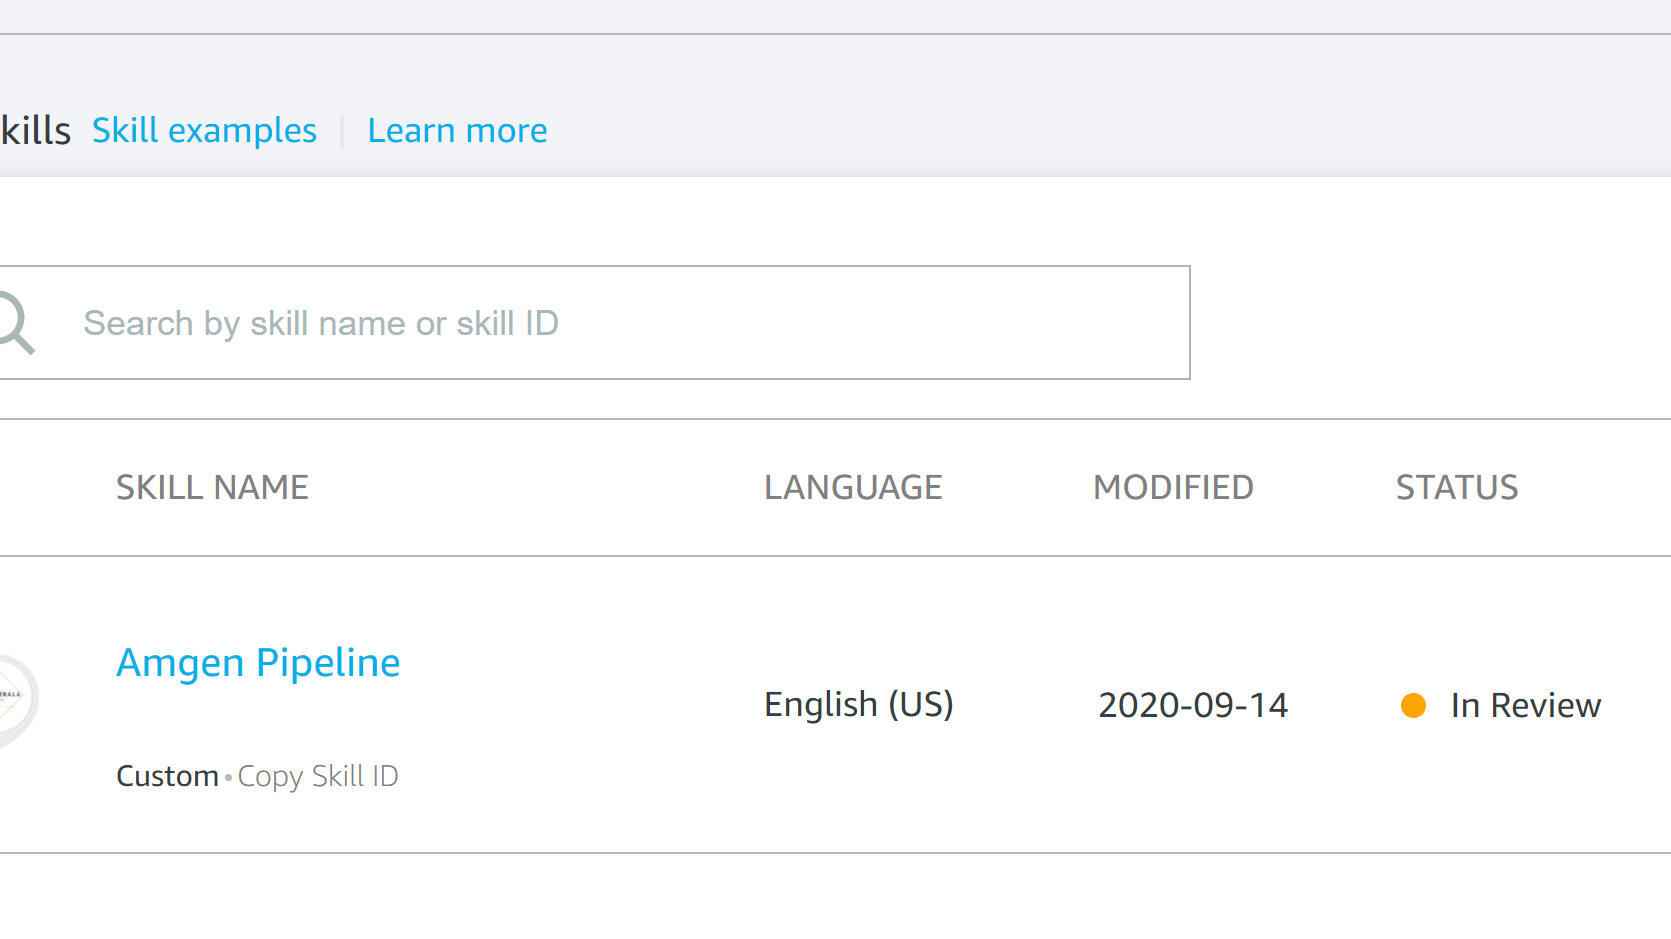Click the Skills page heading
Image resolution: width=1671 pixels, height=939 pixels.
[x=35, y=131]
